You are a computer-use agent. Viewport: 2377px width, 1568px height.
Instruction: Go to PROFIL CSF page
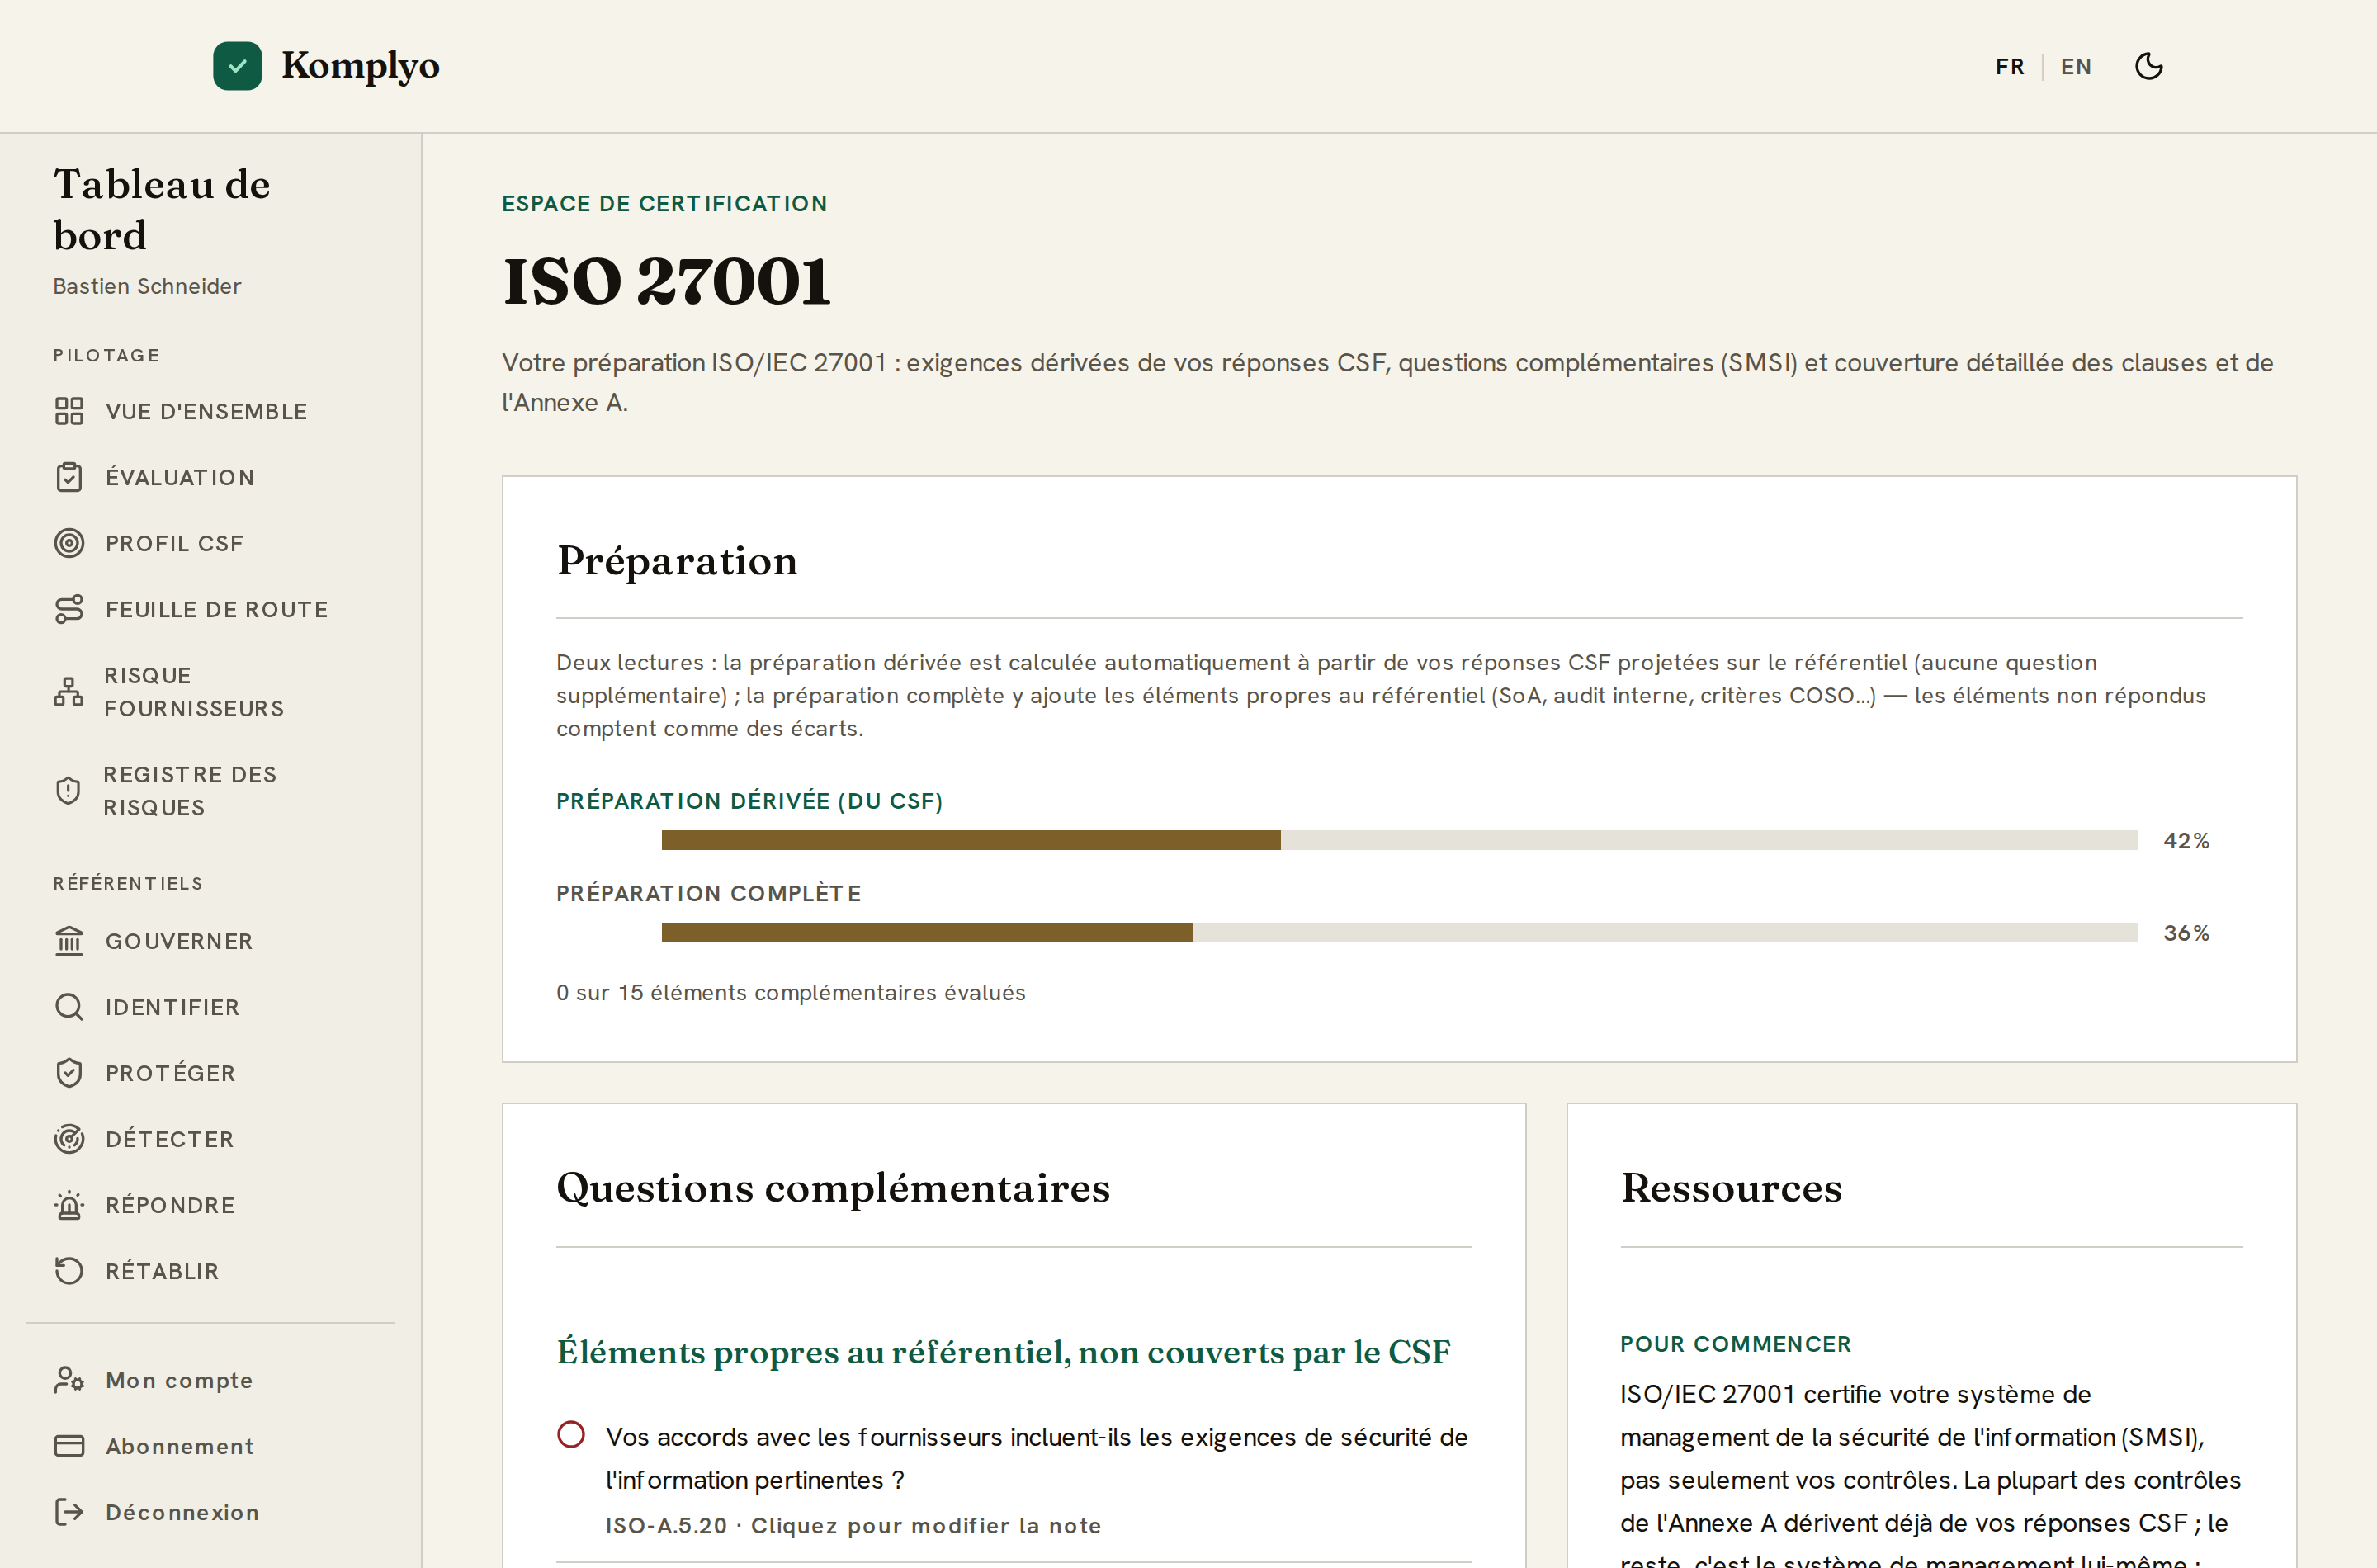click(174, 543)
